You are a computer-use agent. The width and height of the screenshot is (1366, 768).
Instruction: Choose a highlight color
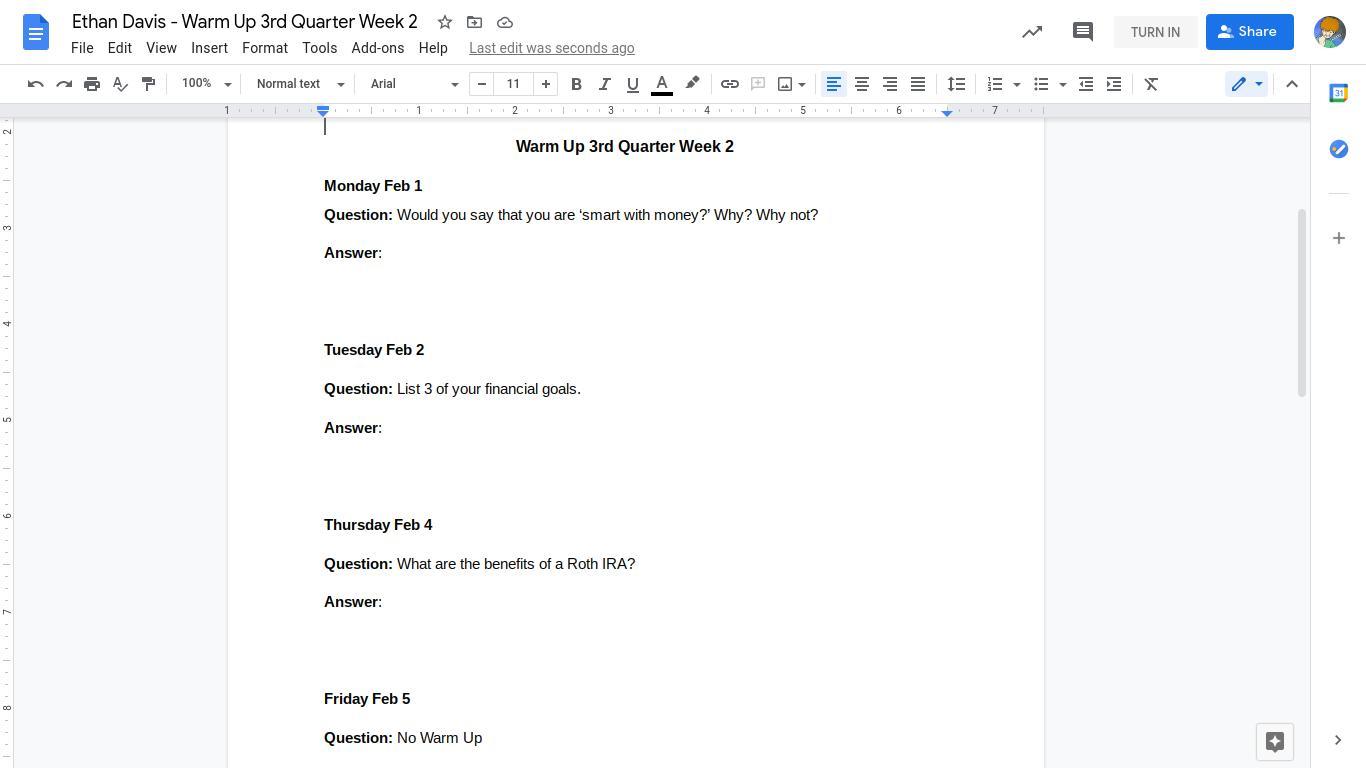point(692,84)
